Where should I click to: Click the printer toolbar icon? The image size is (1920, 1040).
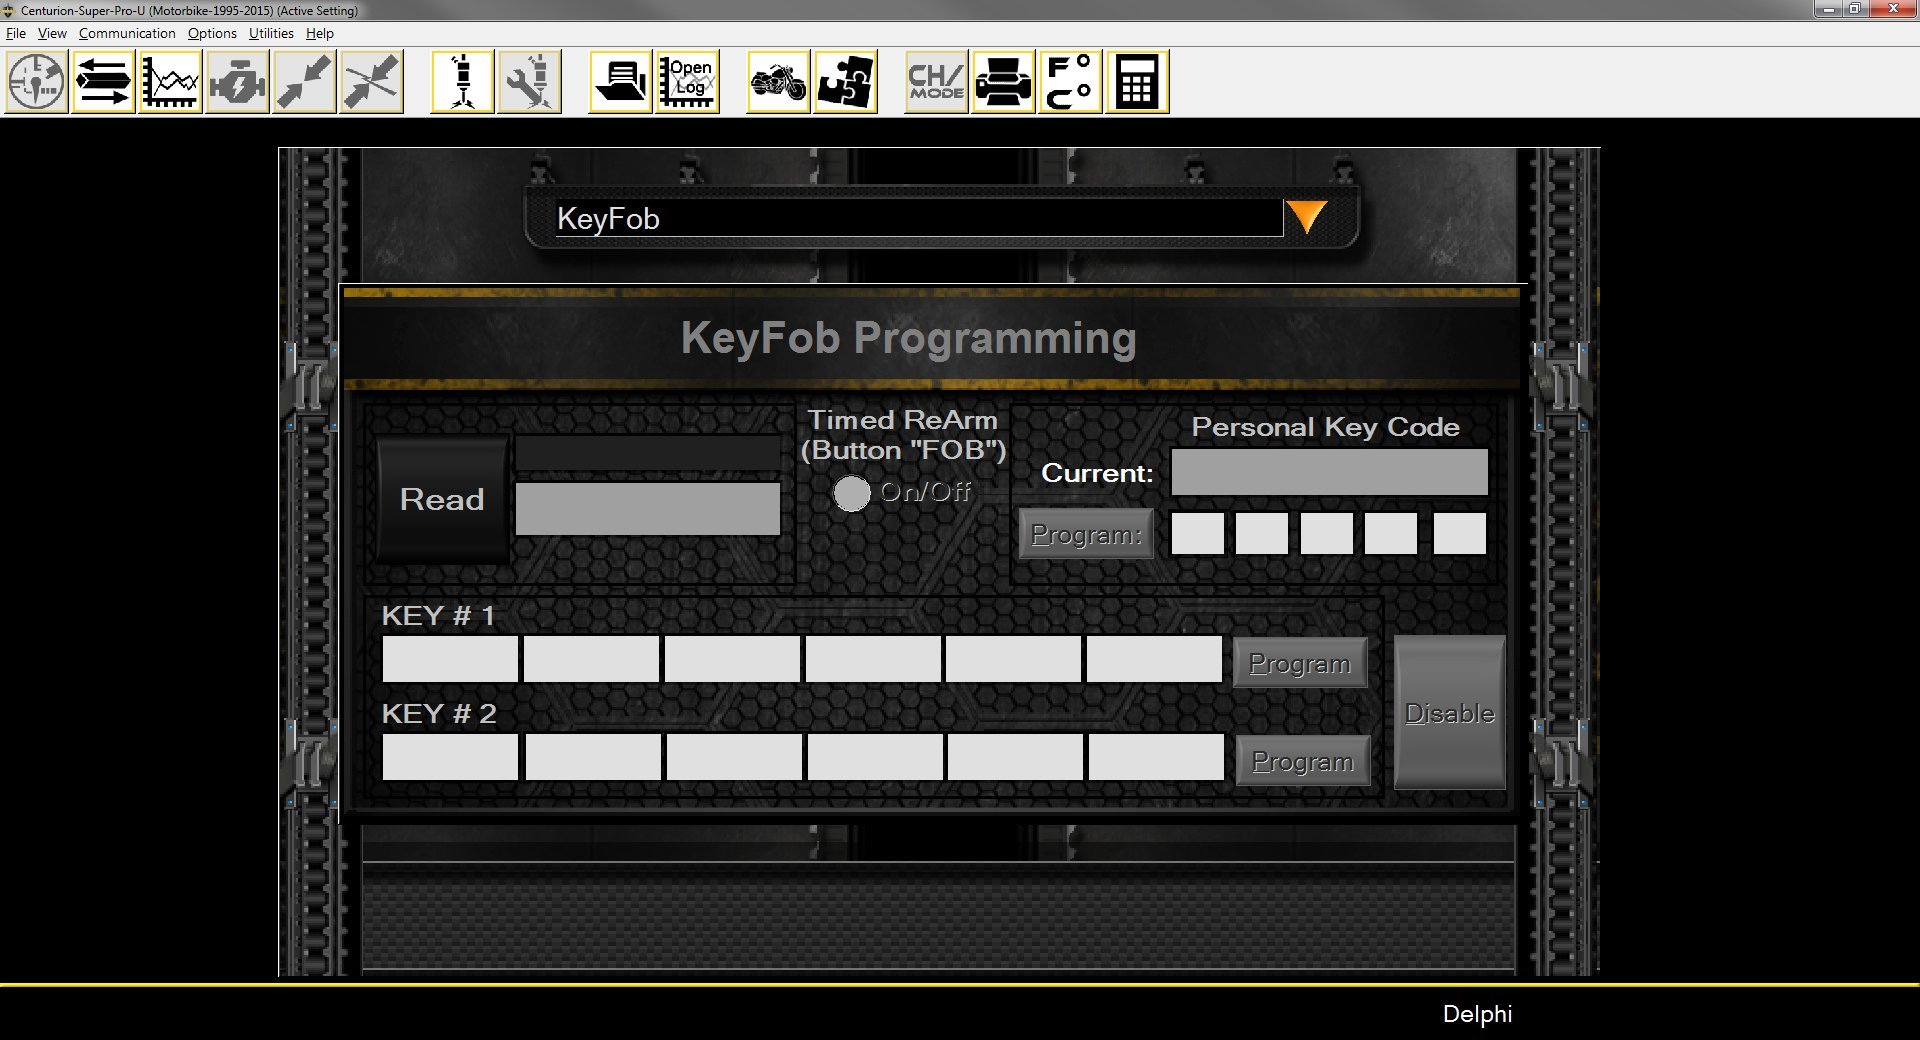click(x=1003, y=82)
